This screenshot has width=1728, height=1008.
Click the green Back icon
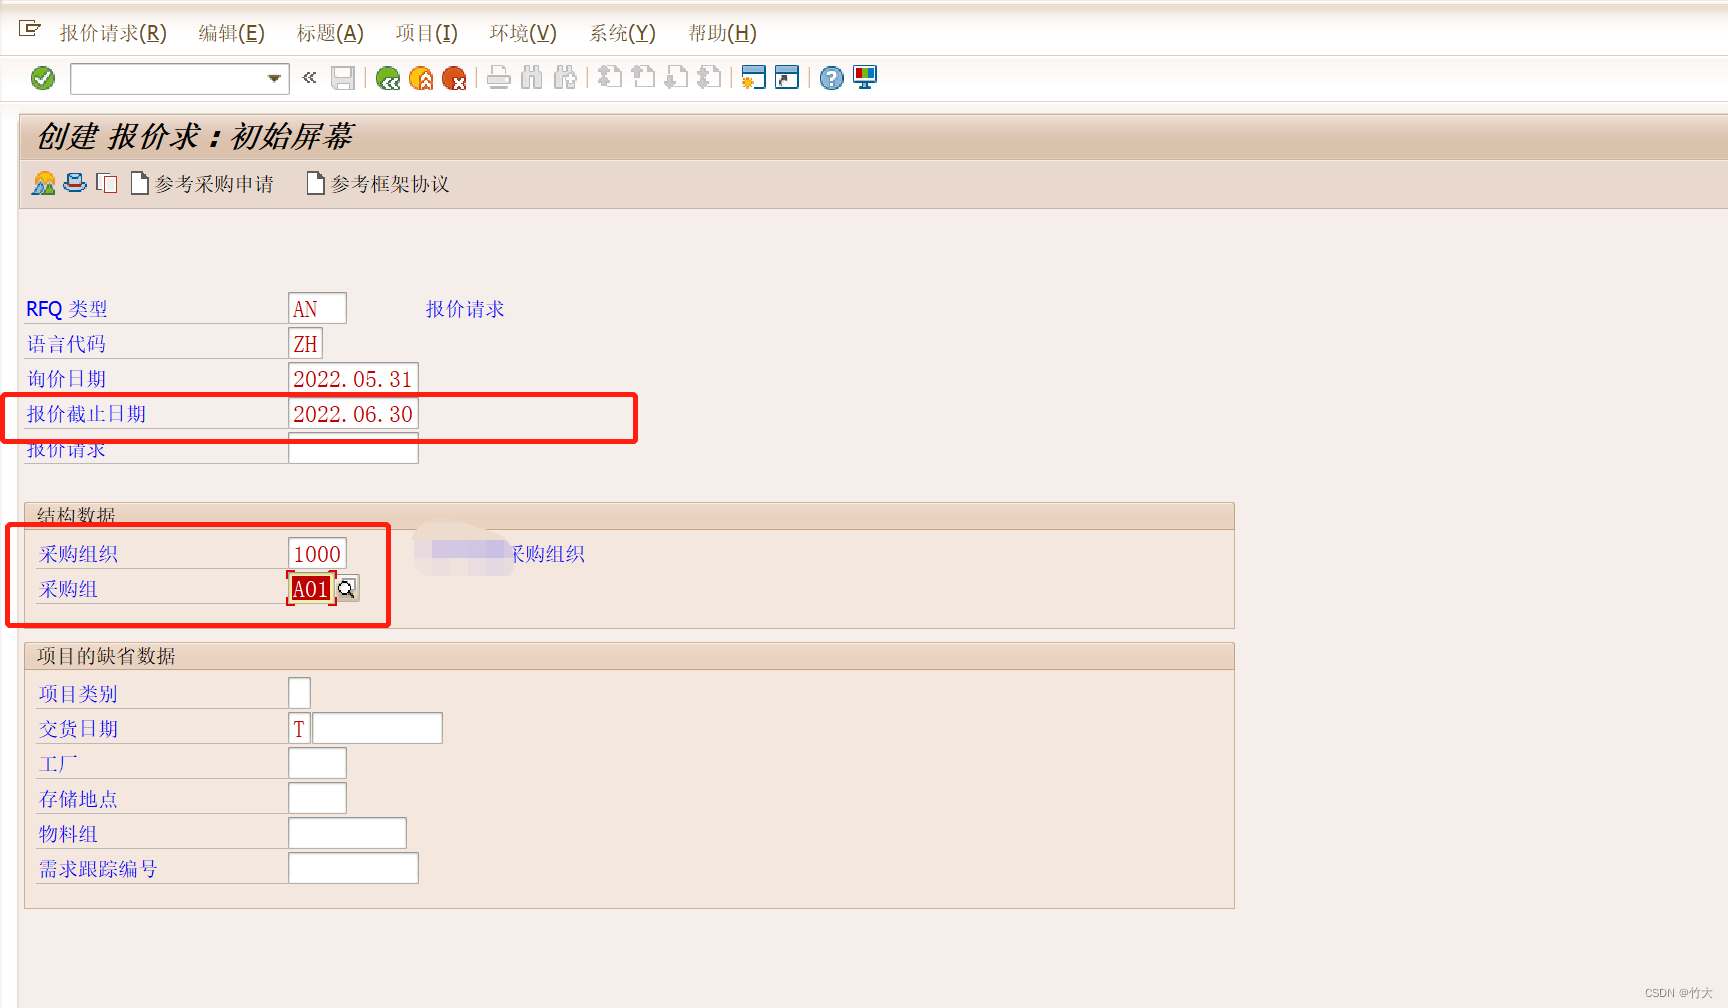point(388,78)
